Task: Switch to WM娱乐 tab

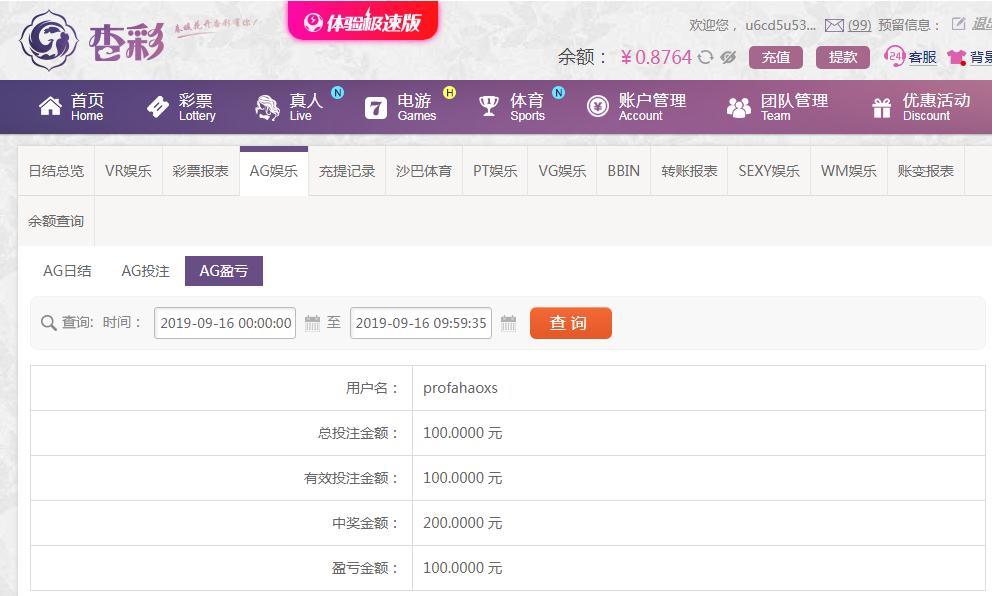Action: point(849,171)
